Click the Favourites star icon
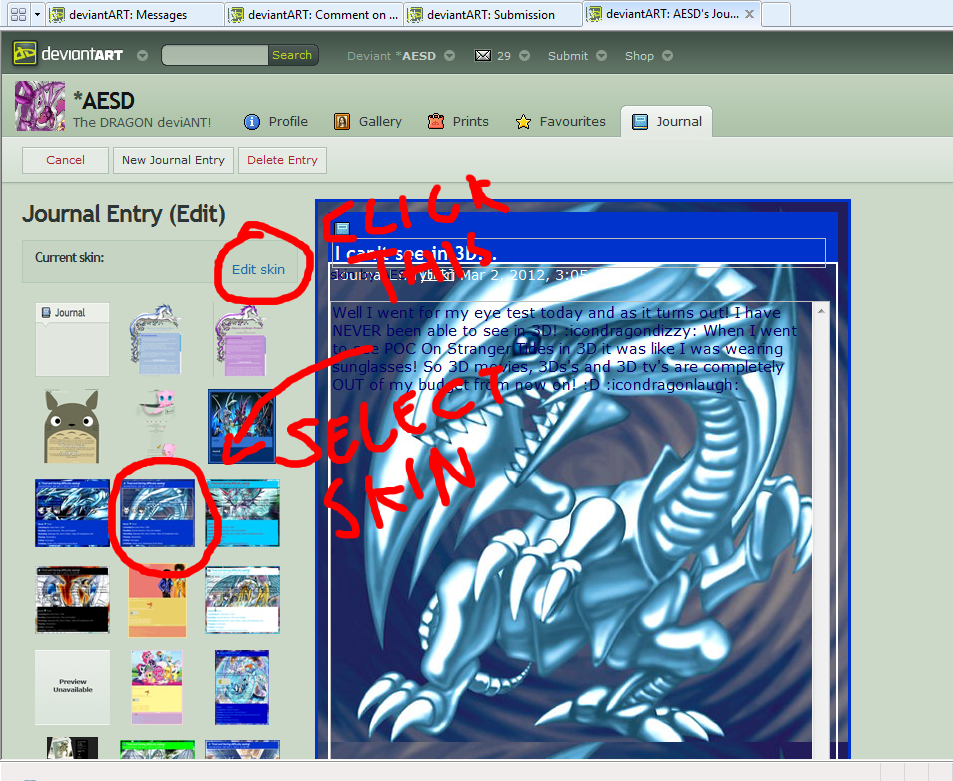The height and width of the screenshot is (781, 953). (x=523, y=122)
